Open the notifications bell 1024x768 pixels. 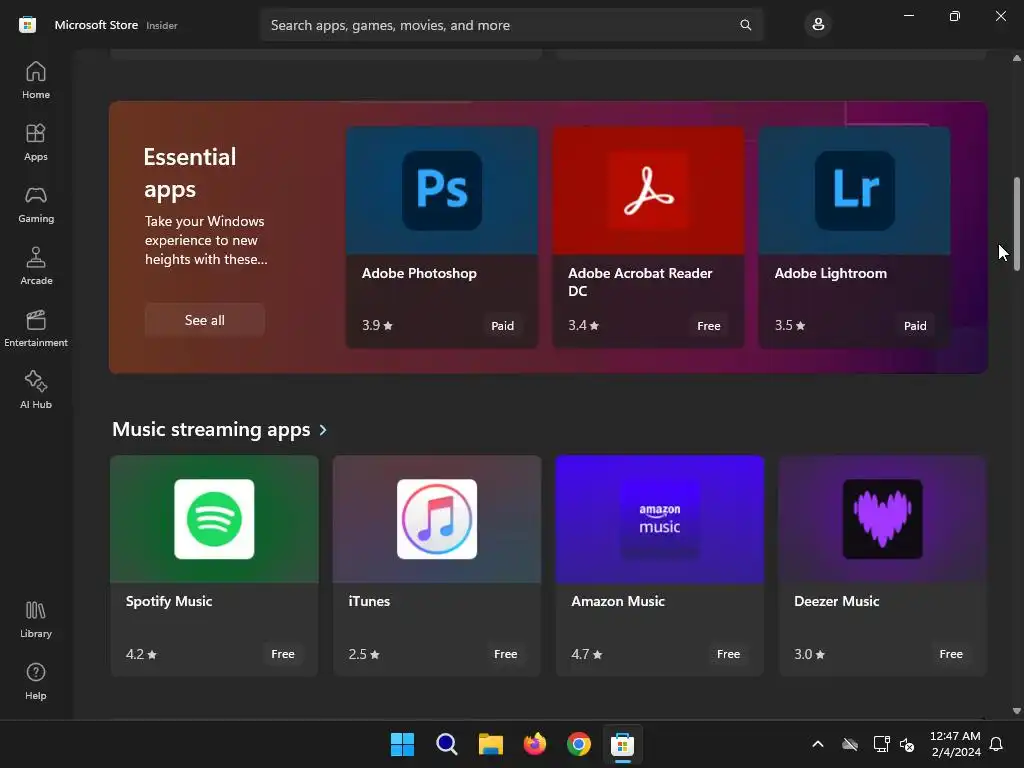pos(996,744)
